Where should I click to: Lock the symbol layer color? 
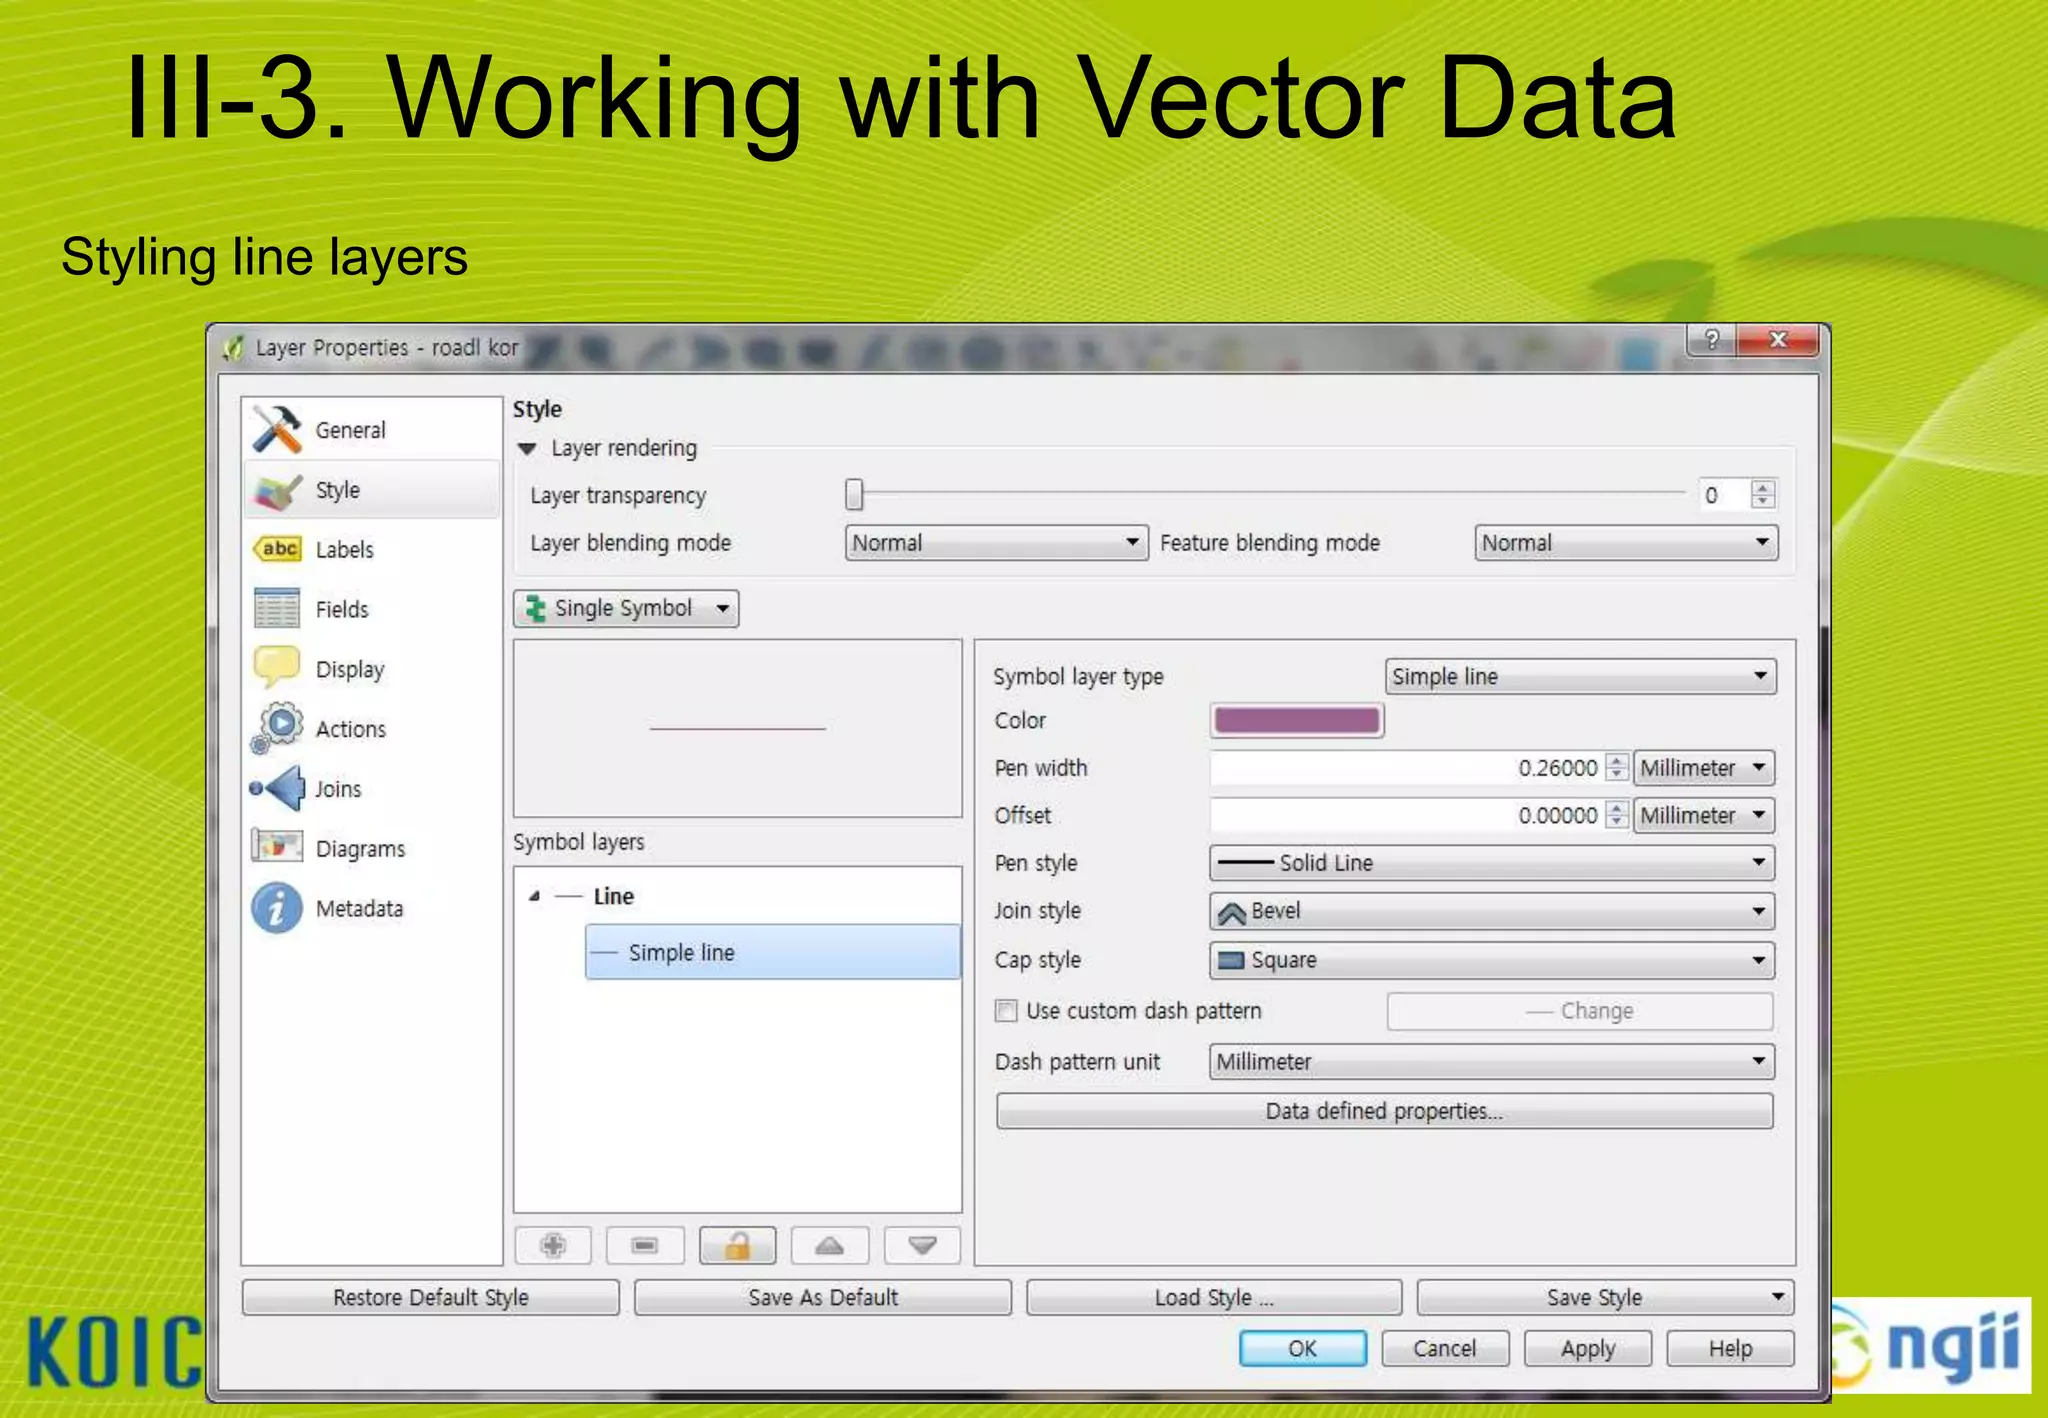pos(737,1245)
